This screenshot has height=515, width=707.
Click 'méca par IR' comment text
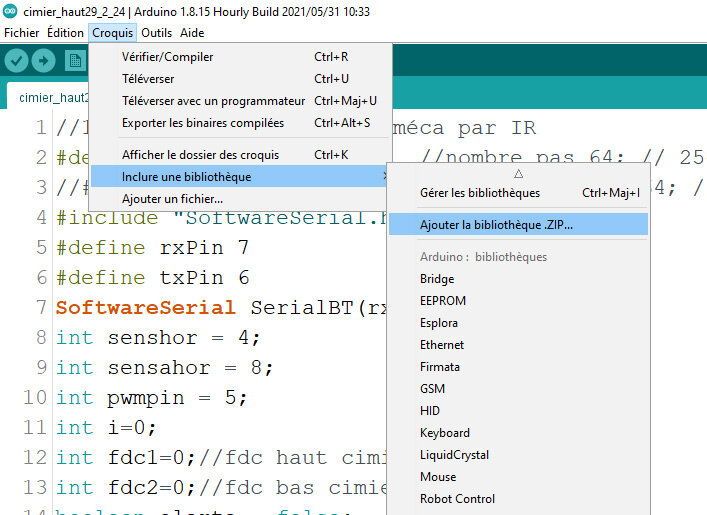[x=464, y=128]
